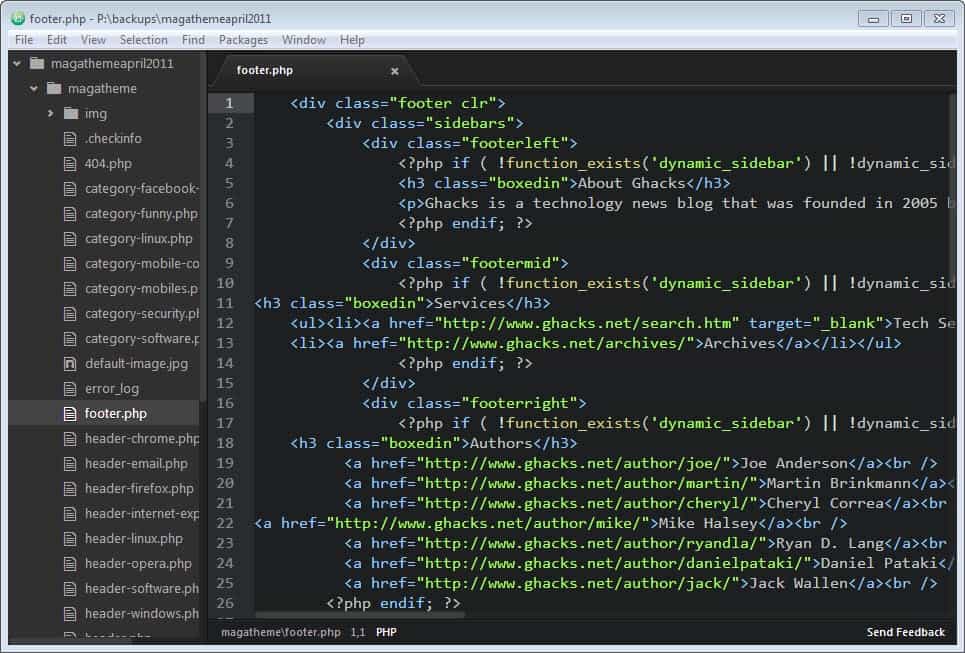Image resolution: width=965 pixels, height=653 pixels.
Task: Collapse the magatheme folder
Action: 33,88
